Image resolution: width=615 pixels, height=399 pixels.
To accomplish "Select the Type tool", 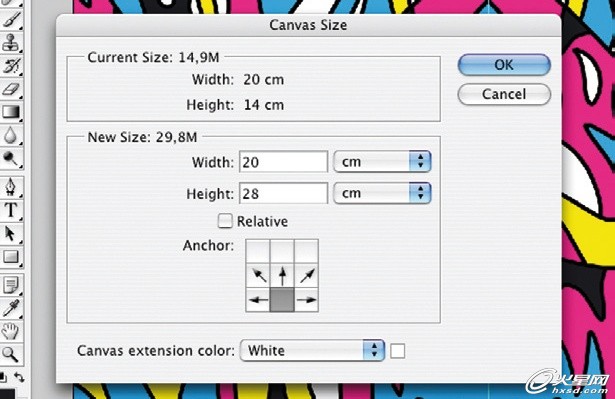I will [11, 210].
